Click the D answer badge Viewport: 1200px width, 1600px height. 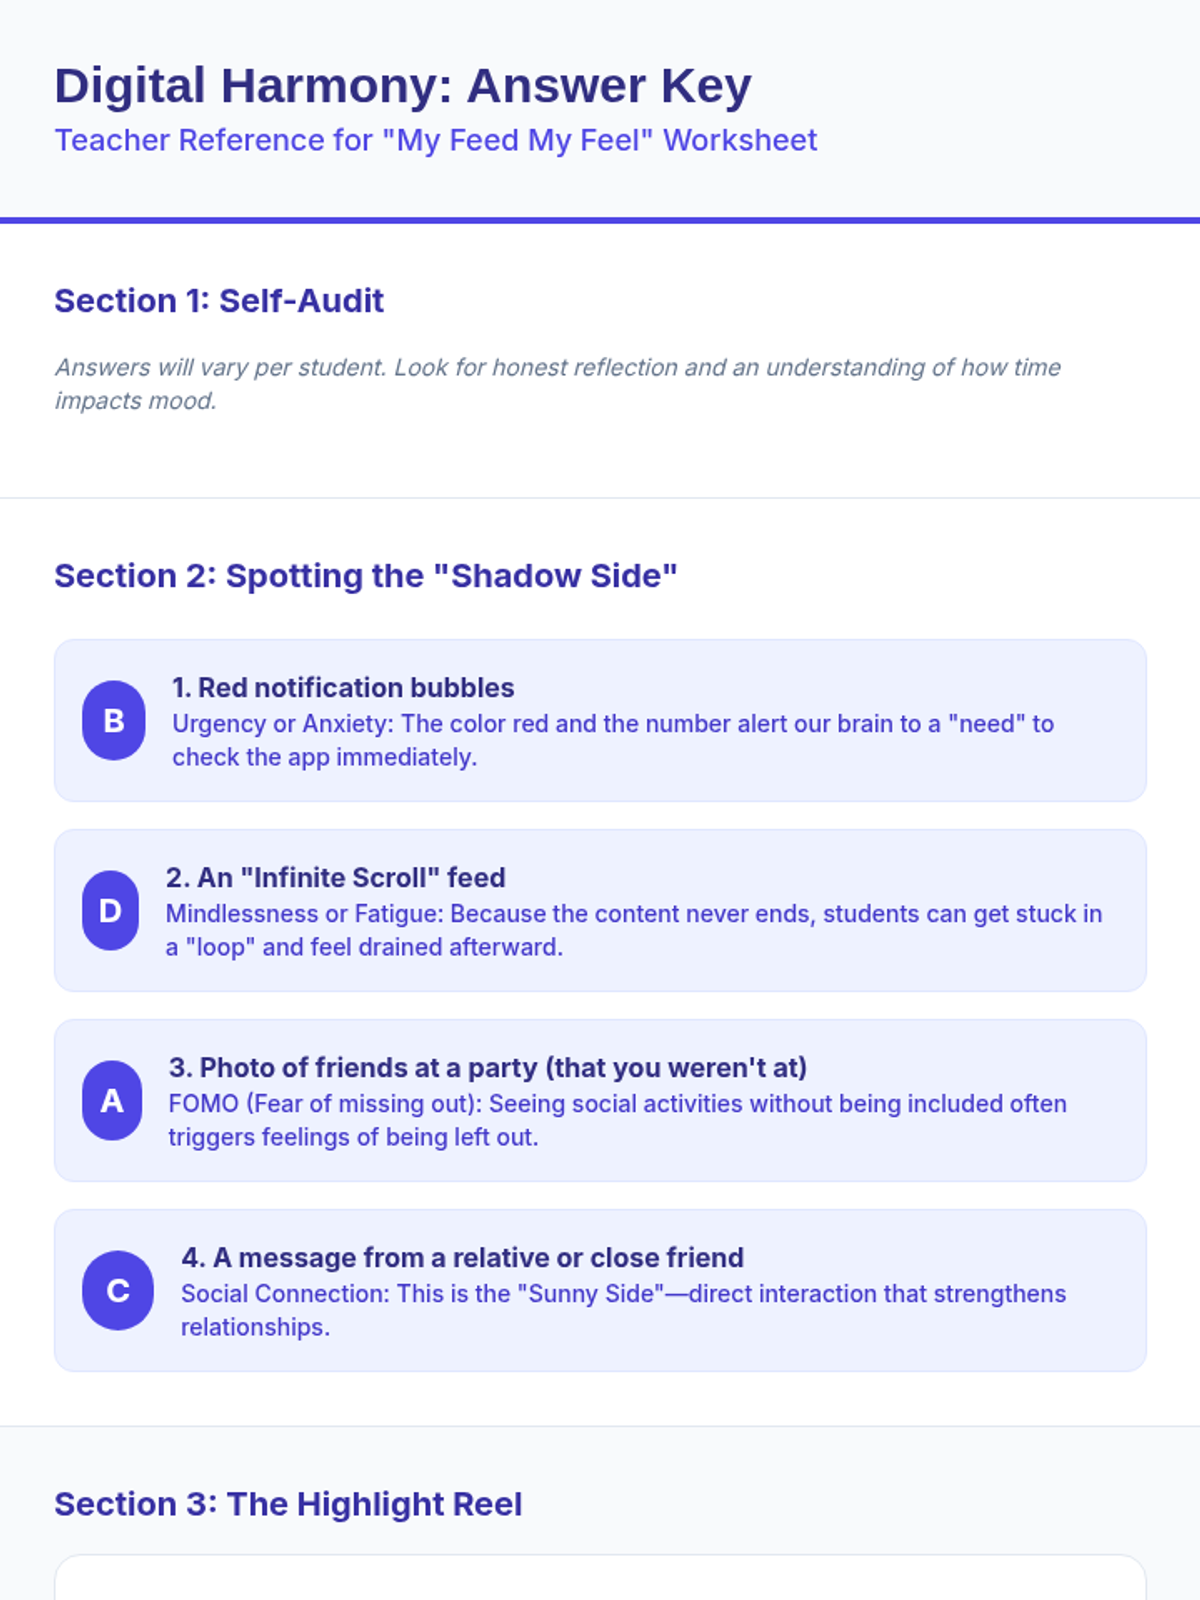tap(110, 910)
